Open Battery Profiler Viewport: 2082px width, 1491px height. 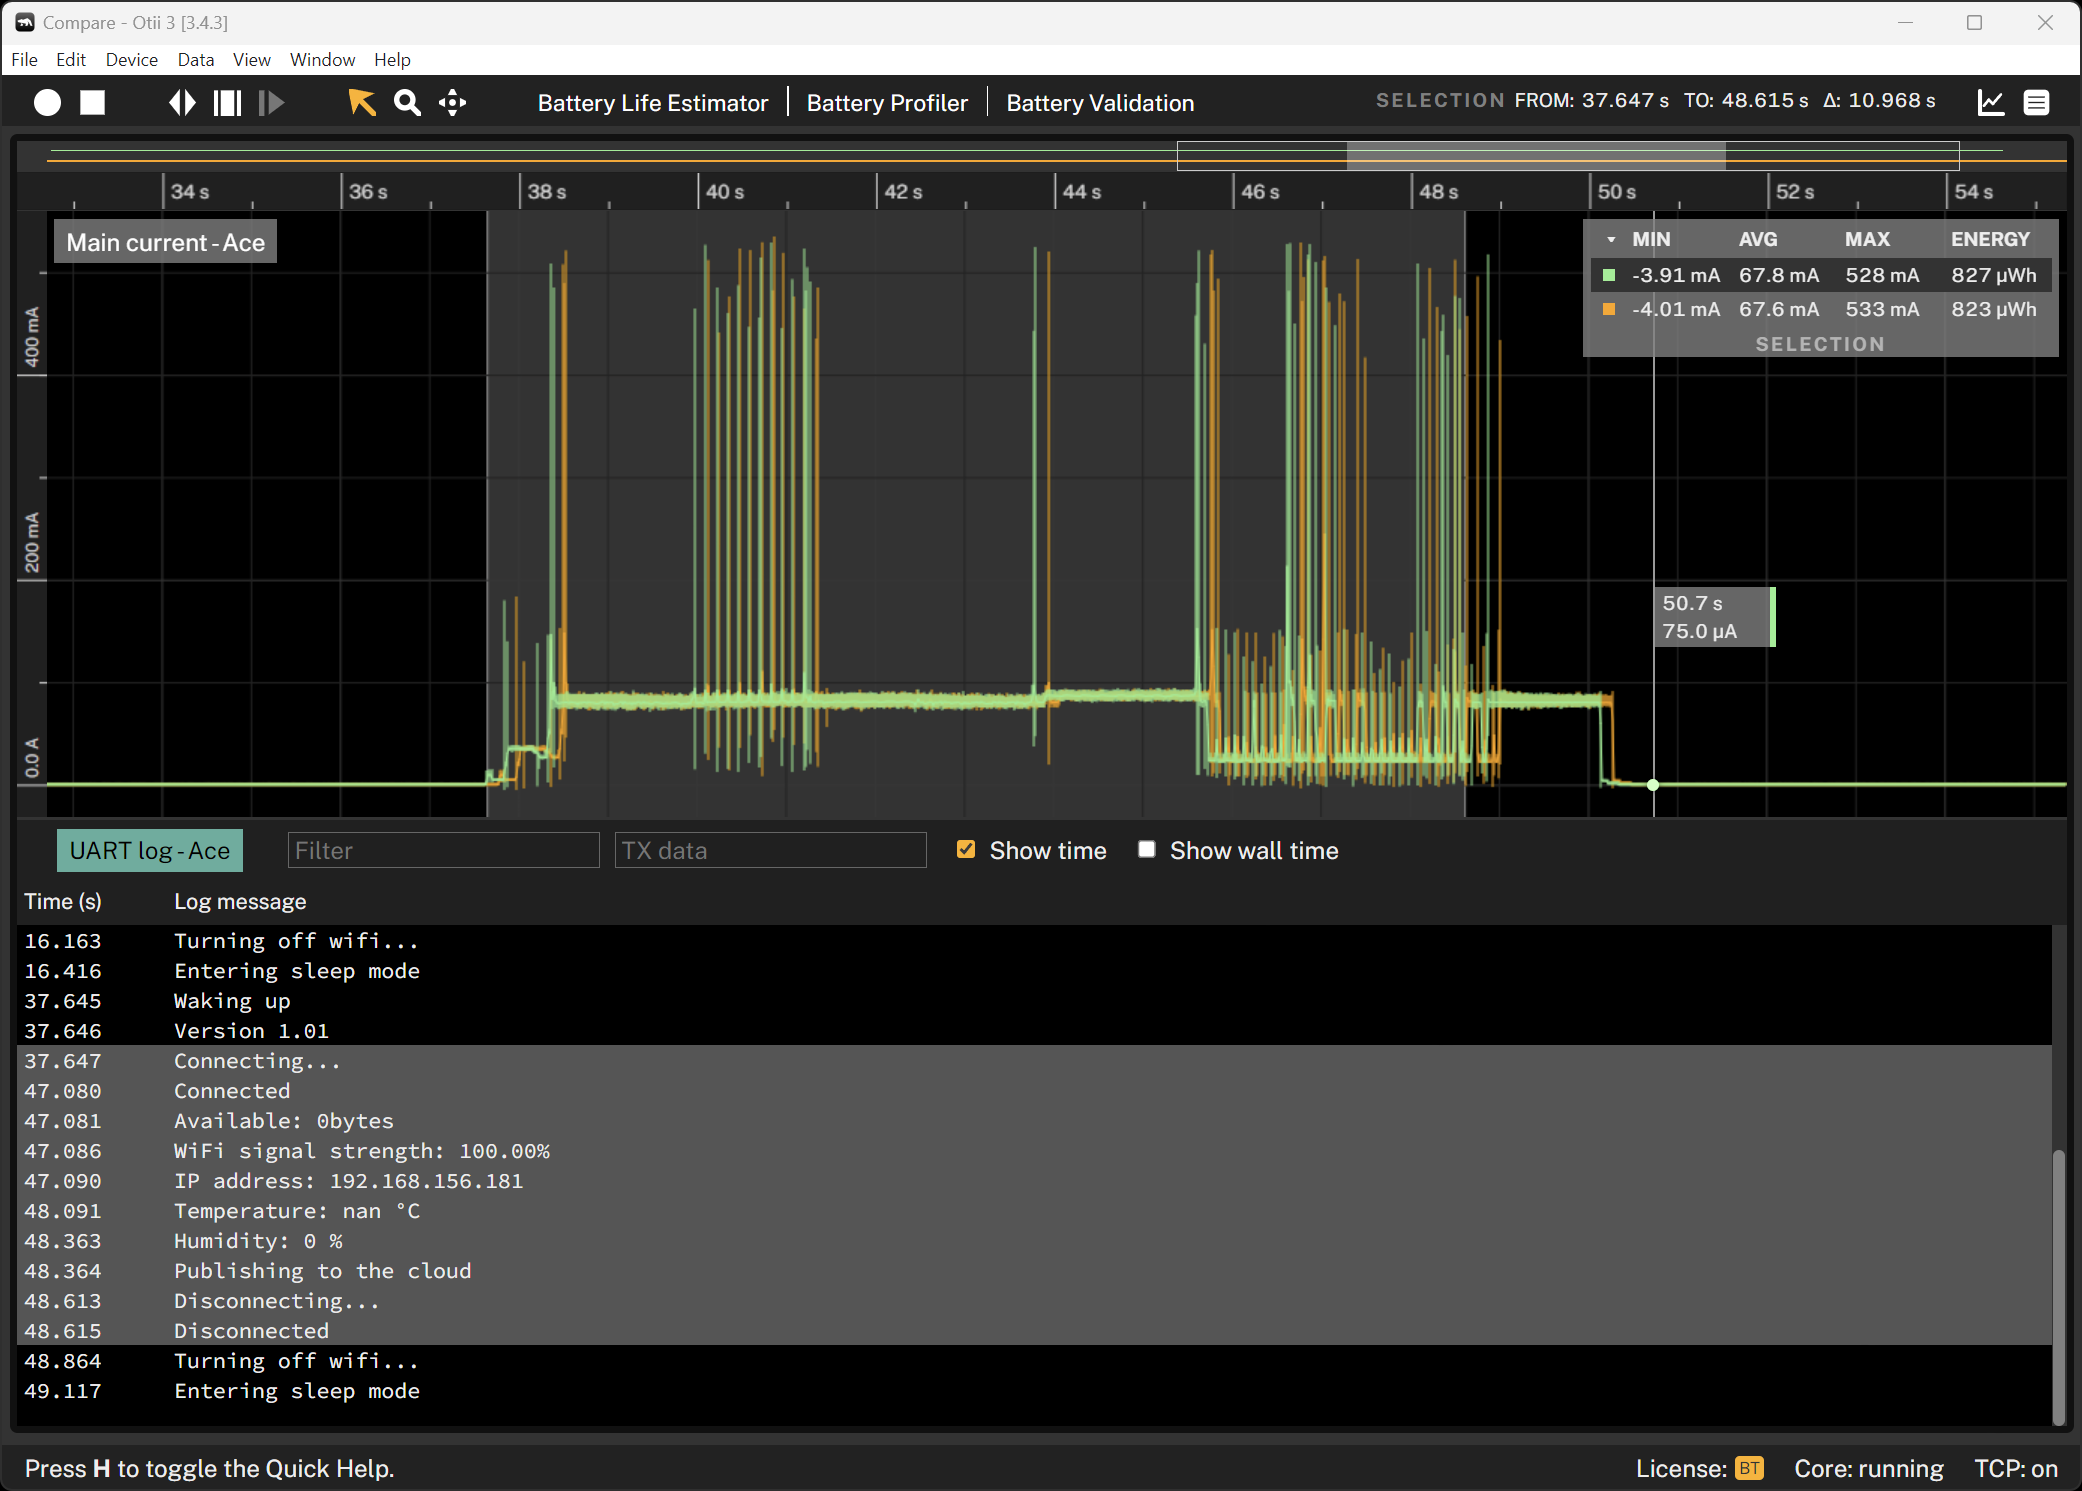coord(887,103)
